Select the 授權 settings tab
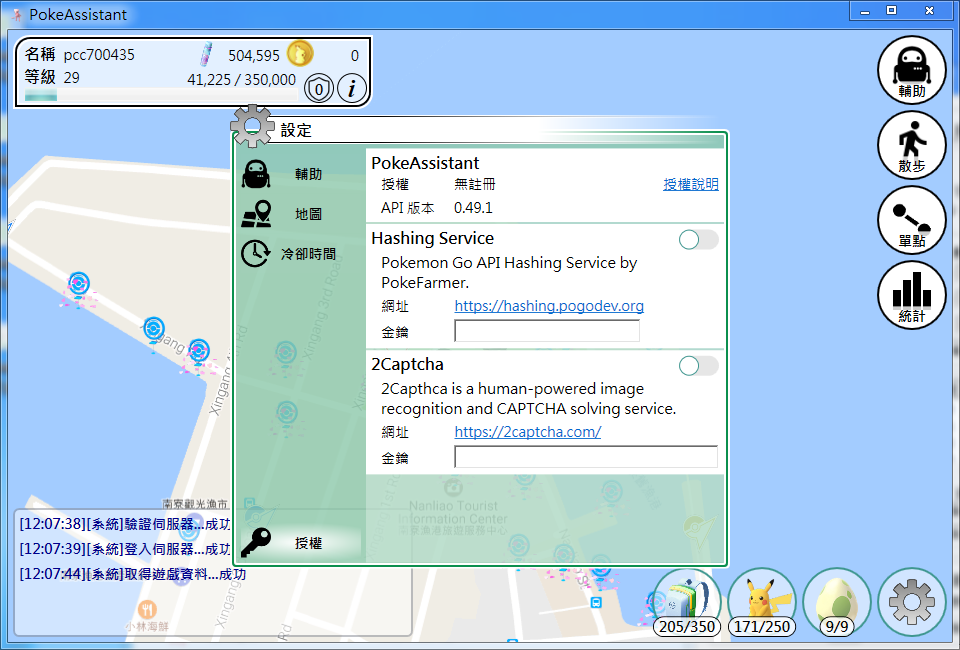Viewport: 960px width, 650px height. [x=300, y=543]
